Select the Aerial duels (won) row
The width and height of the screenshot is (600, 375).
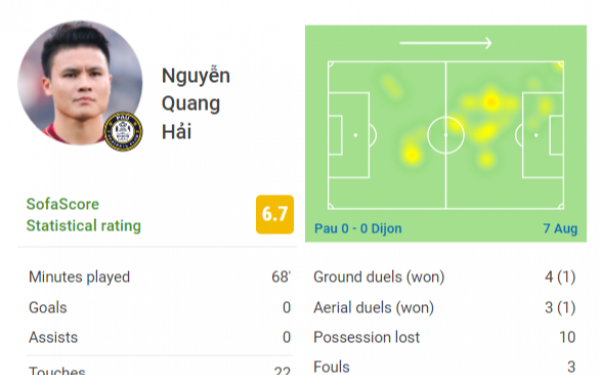[445, 307]
